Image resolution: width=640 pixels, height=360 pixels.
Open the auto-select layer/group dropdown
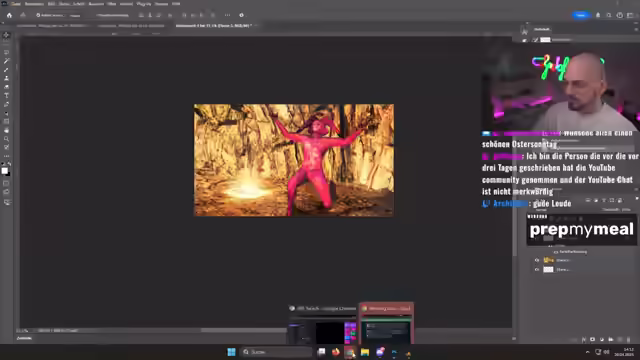coord(75,16)
